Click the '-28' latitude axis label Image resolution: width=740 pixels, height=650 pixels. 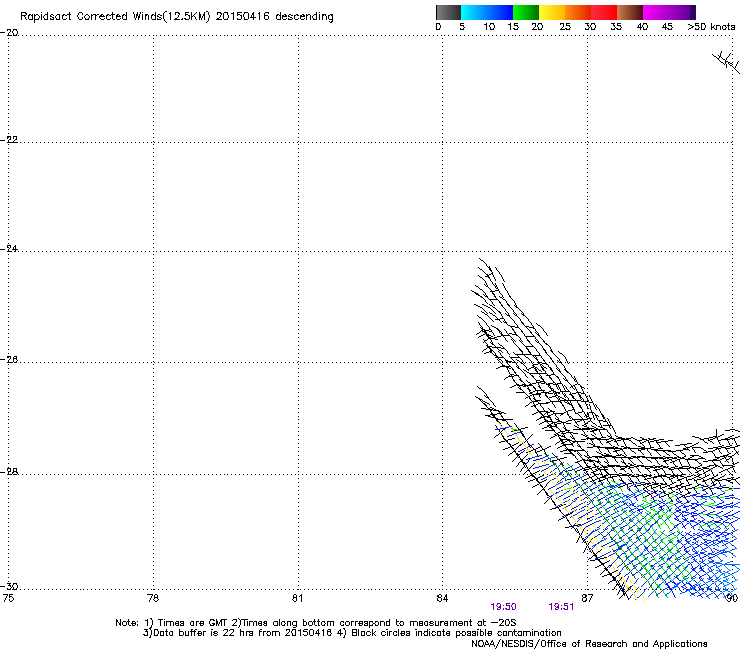pyautogui.click(x=9, y=472)
